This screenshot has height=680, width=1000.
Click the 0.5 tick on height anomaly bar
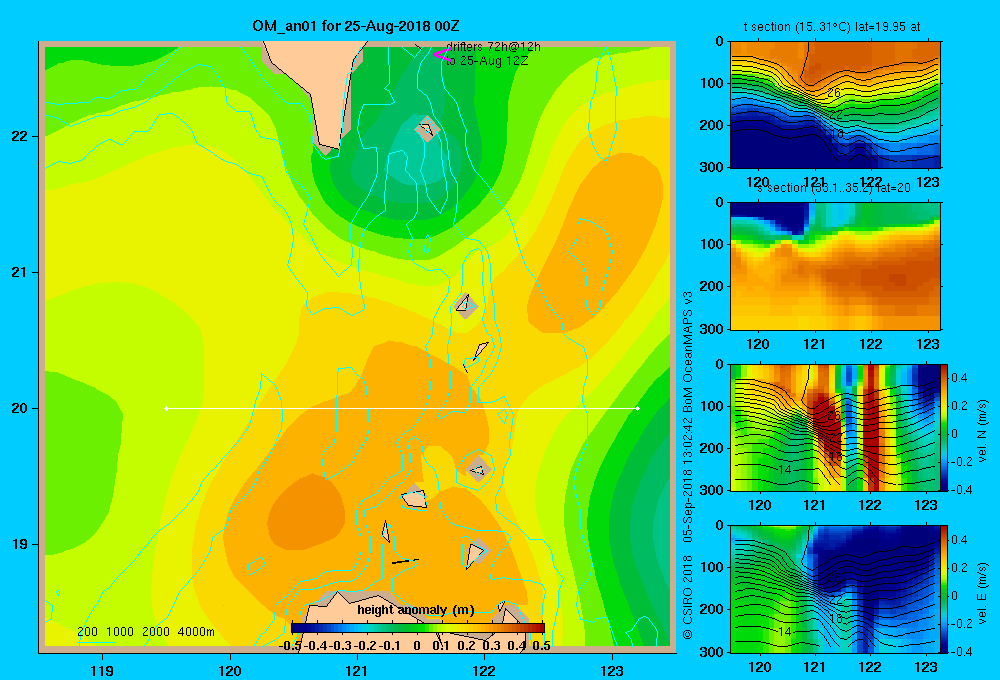[x=541, y=645]
